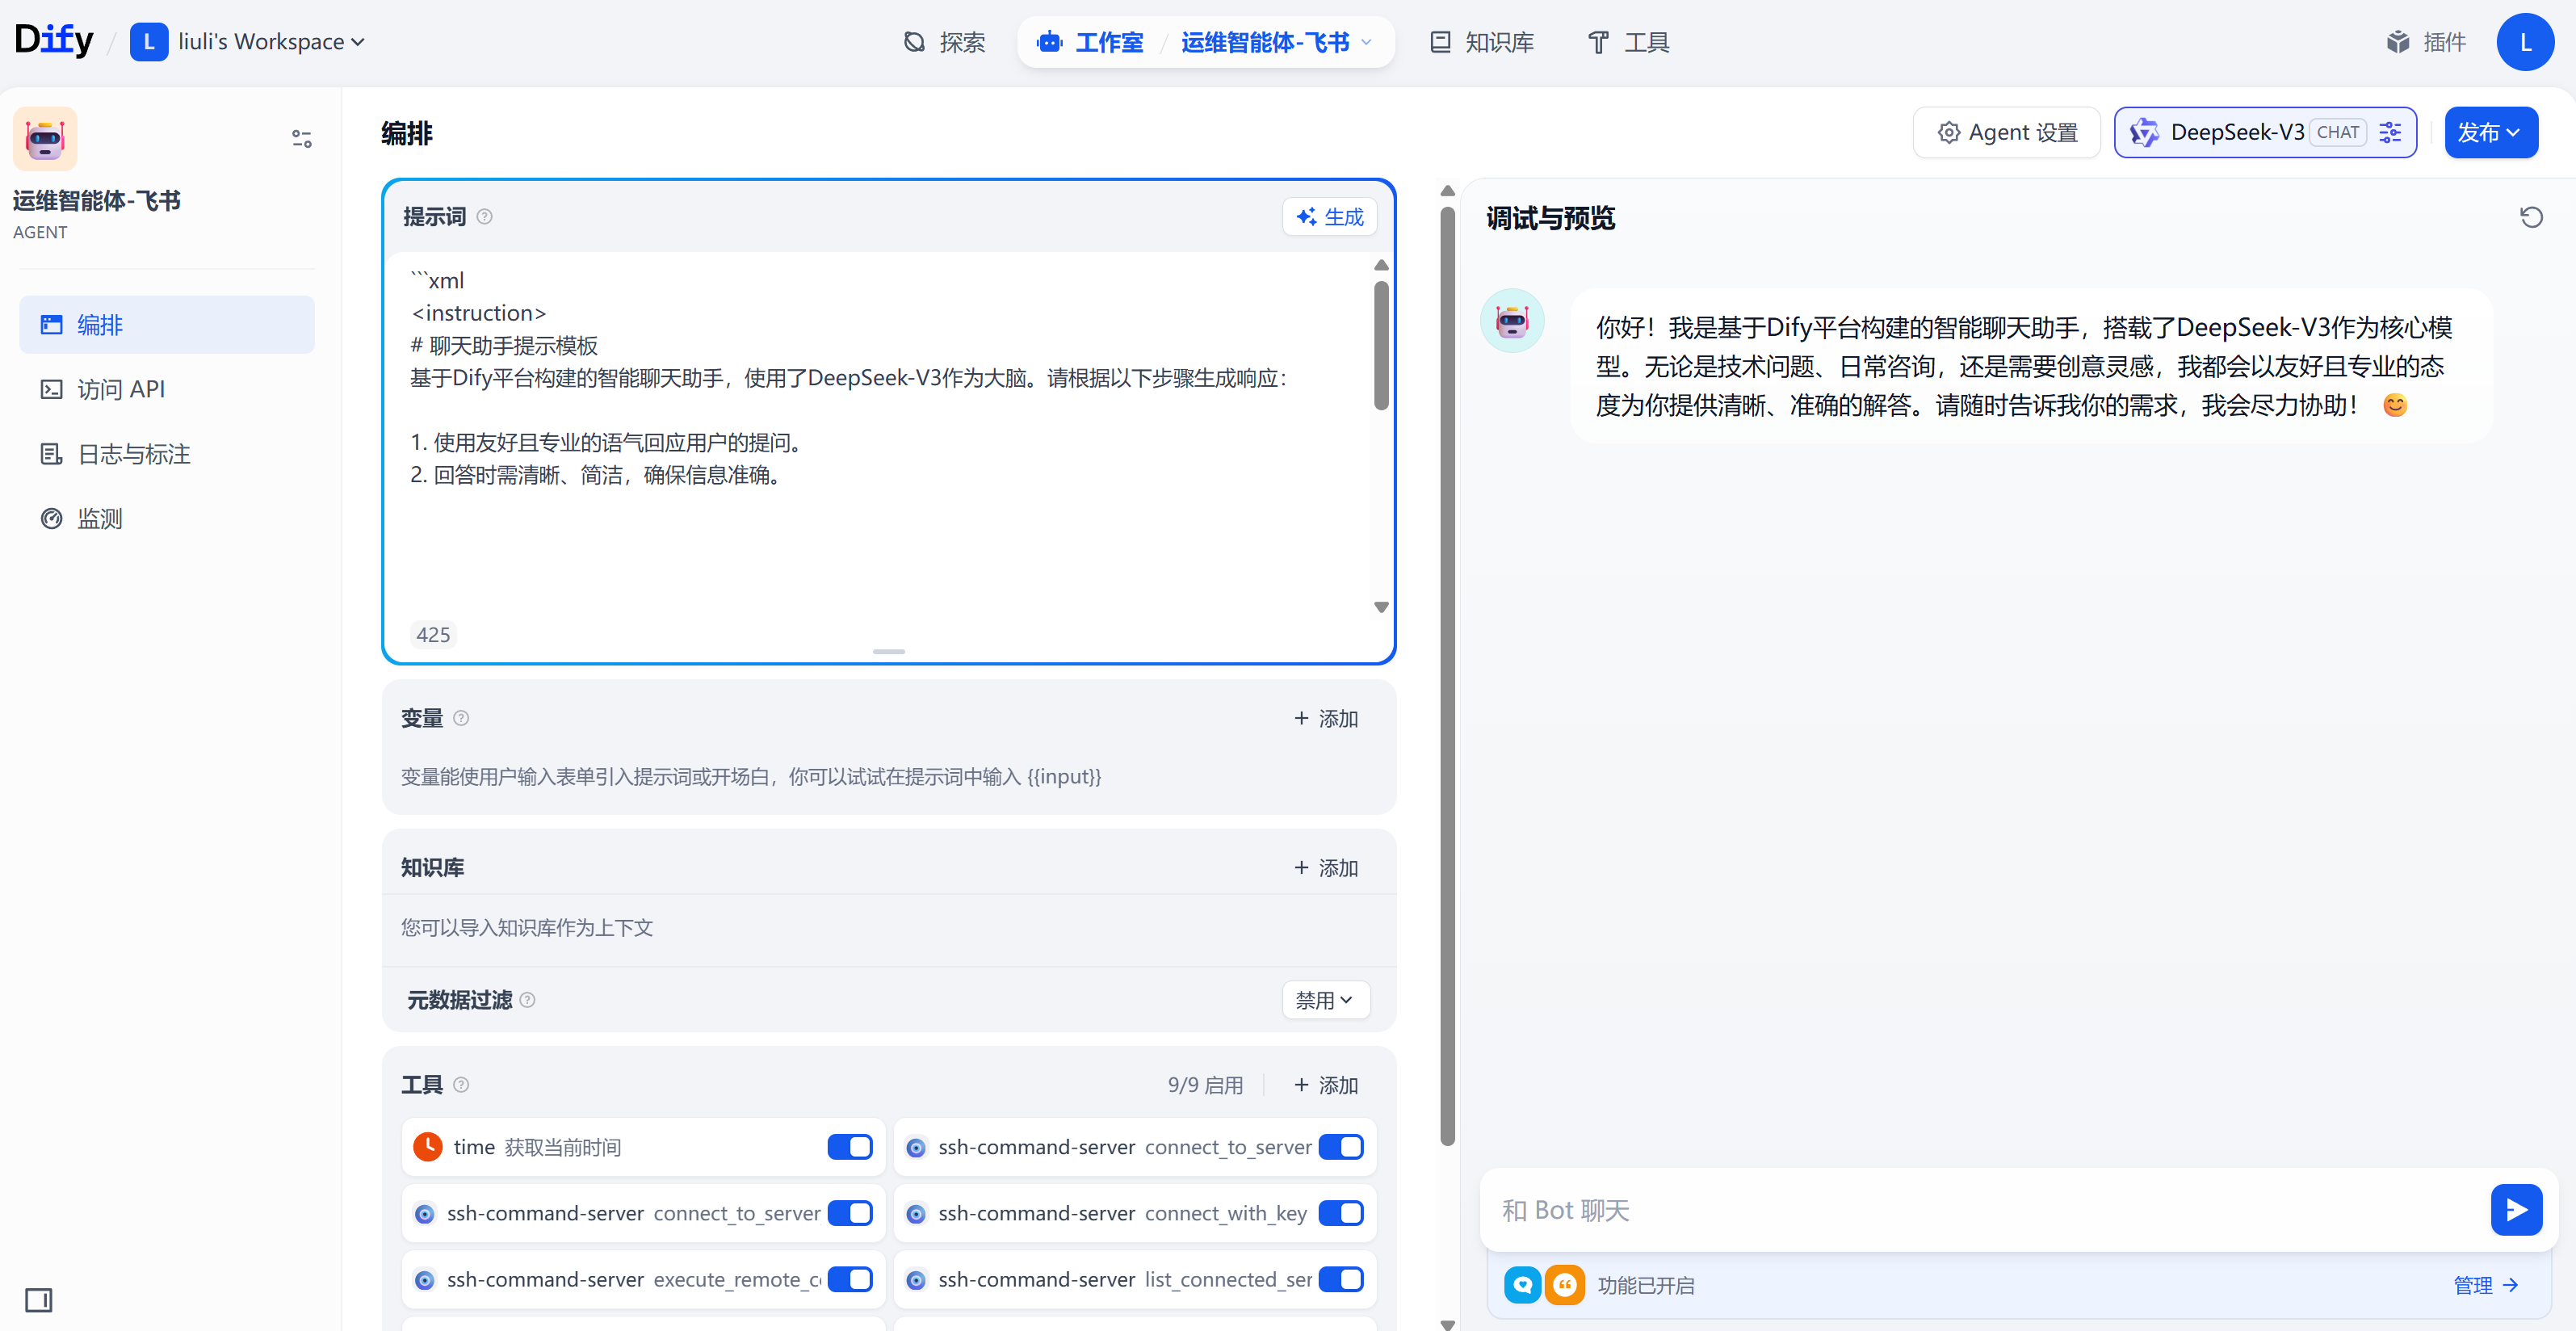Collapse the sidebar with the panel icon
Image resolution: width=2576 pixels, height=1331 pixels.
coord(39,1300)
